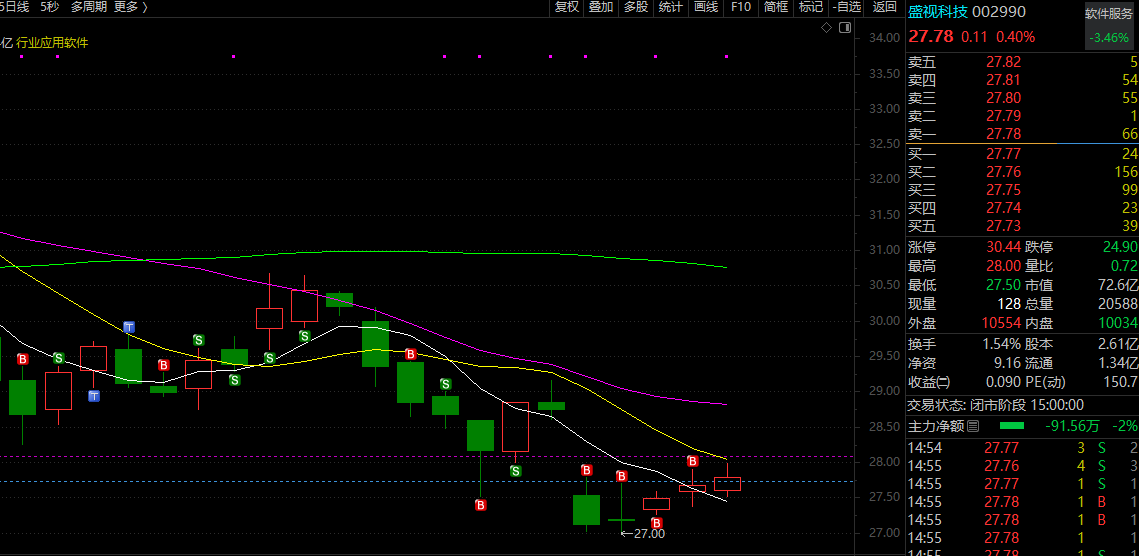This screenshot has height=556, width=1139.
Task: Click the 内盘 value 10034
Action: (1119, 323)
